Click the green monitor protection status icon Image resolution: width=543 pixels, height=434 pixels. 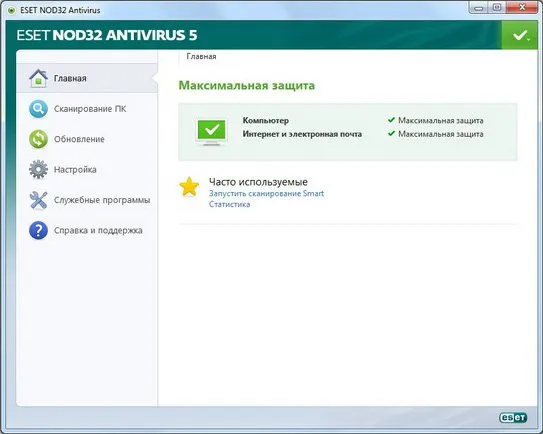click(211, 132)
